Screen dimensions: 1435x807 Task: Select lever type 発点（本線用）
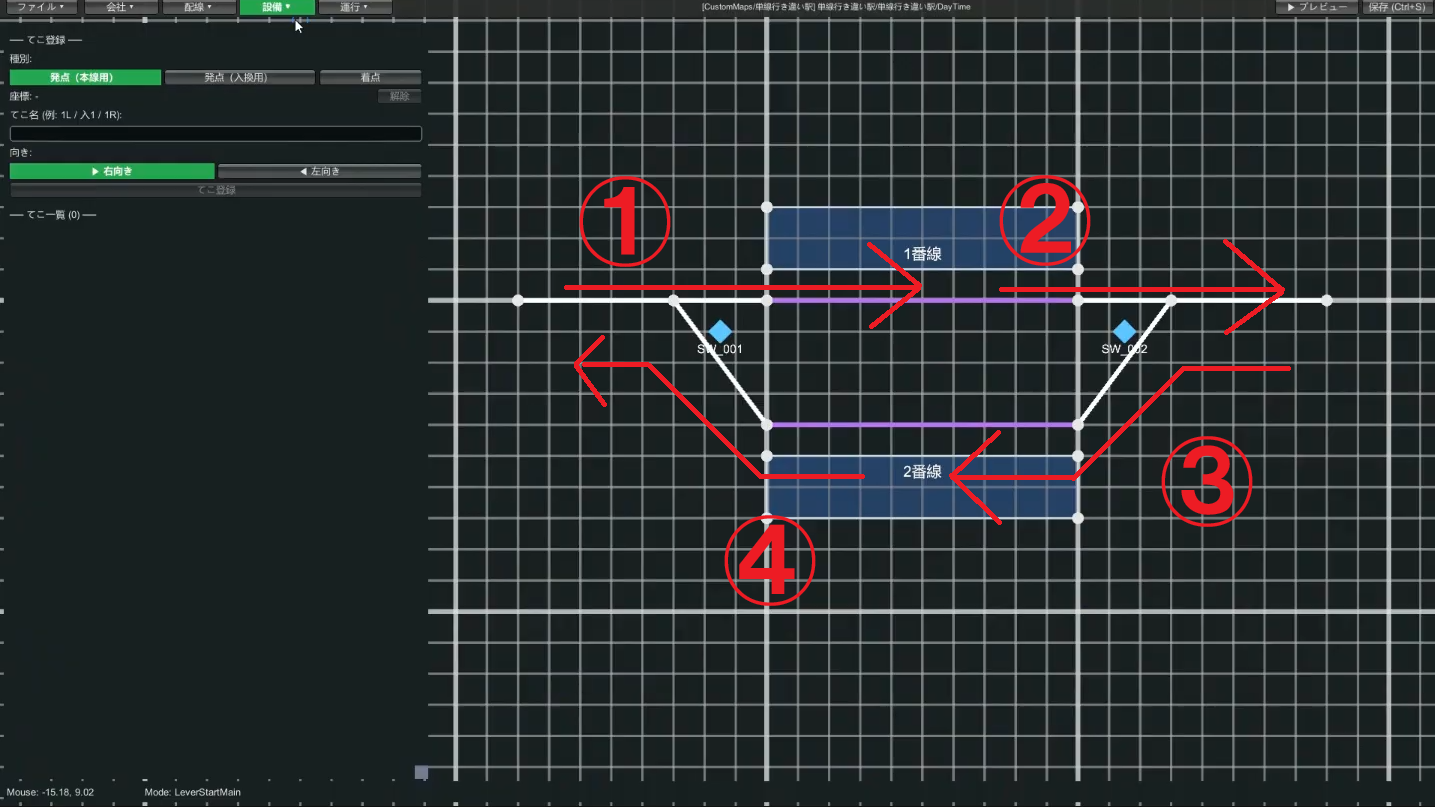coord(86,77)
